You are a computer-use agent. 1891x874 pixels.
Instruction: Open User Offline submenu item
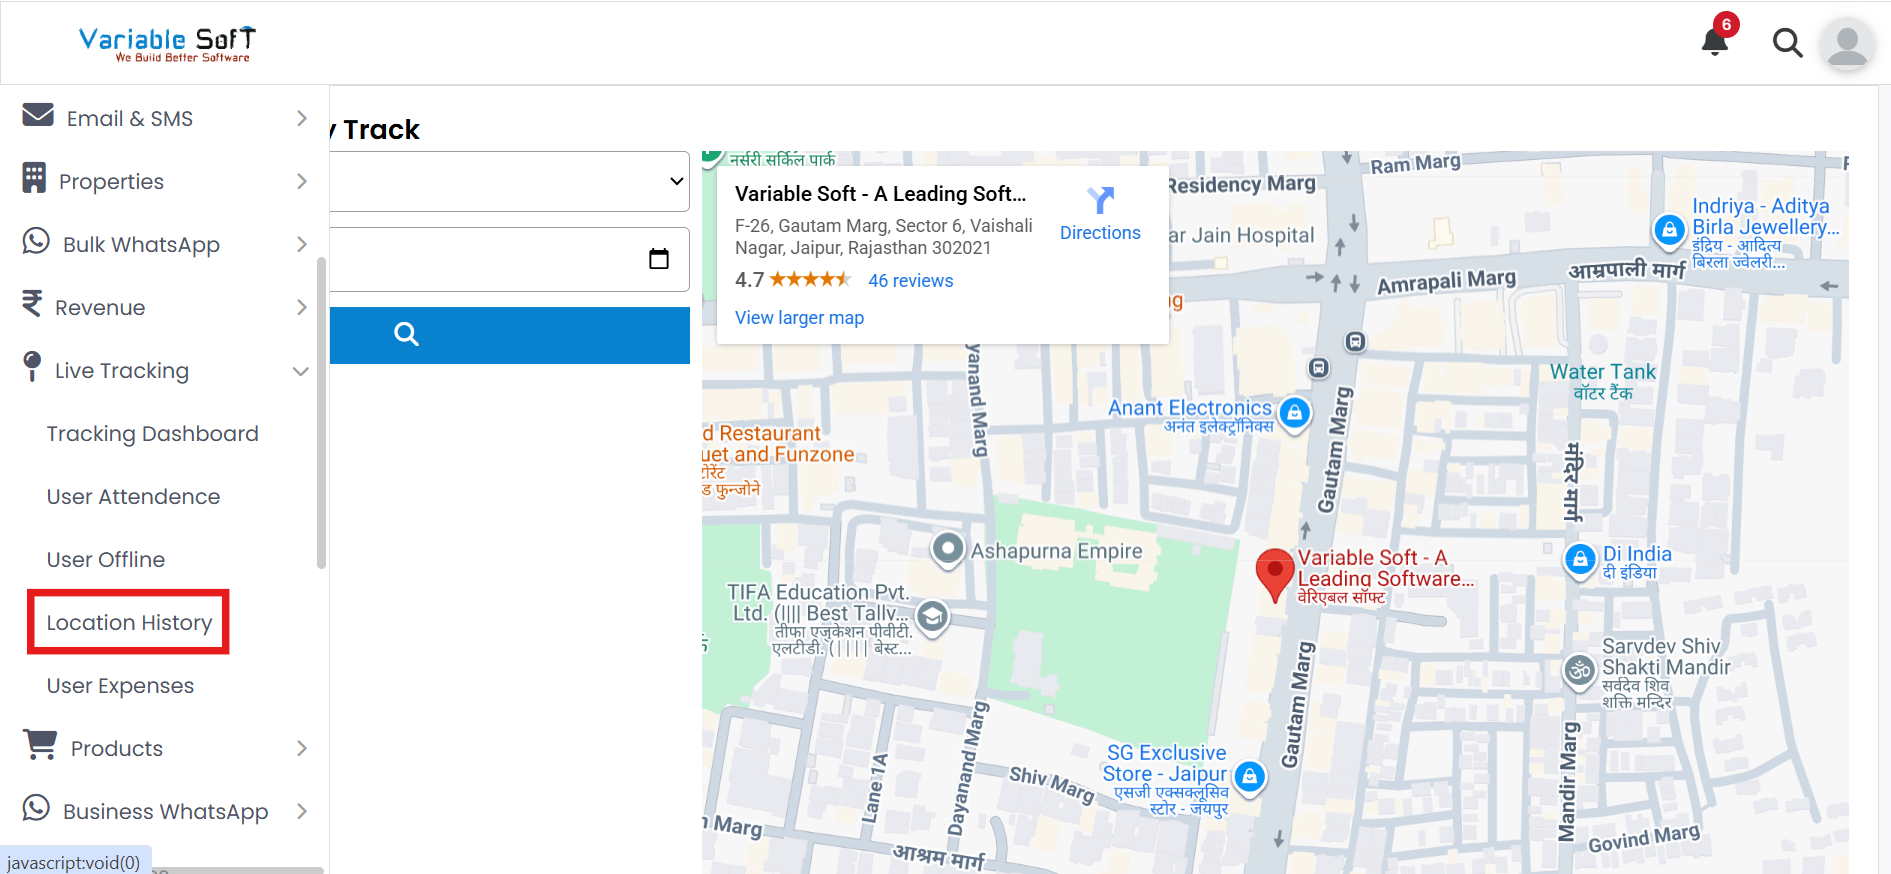coord(106,560)
